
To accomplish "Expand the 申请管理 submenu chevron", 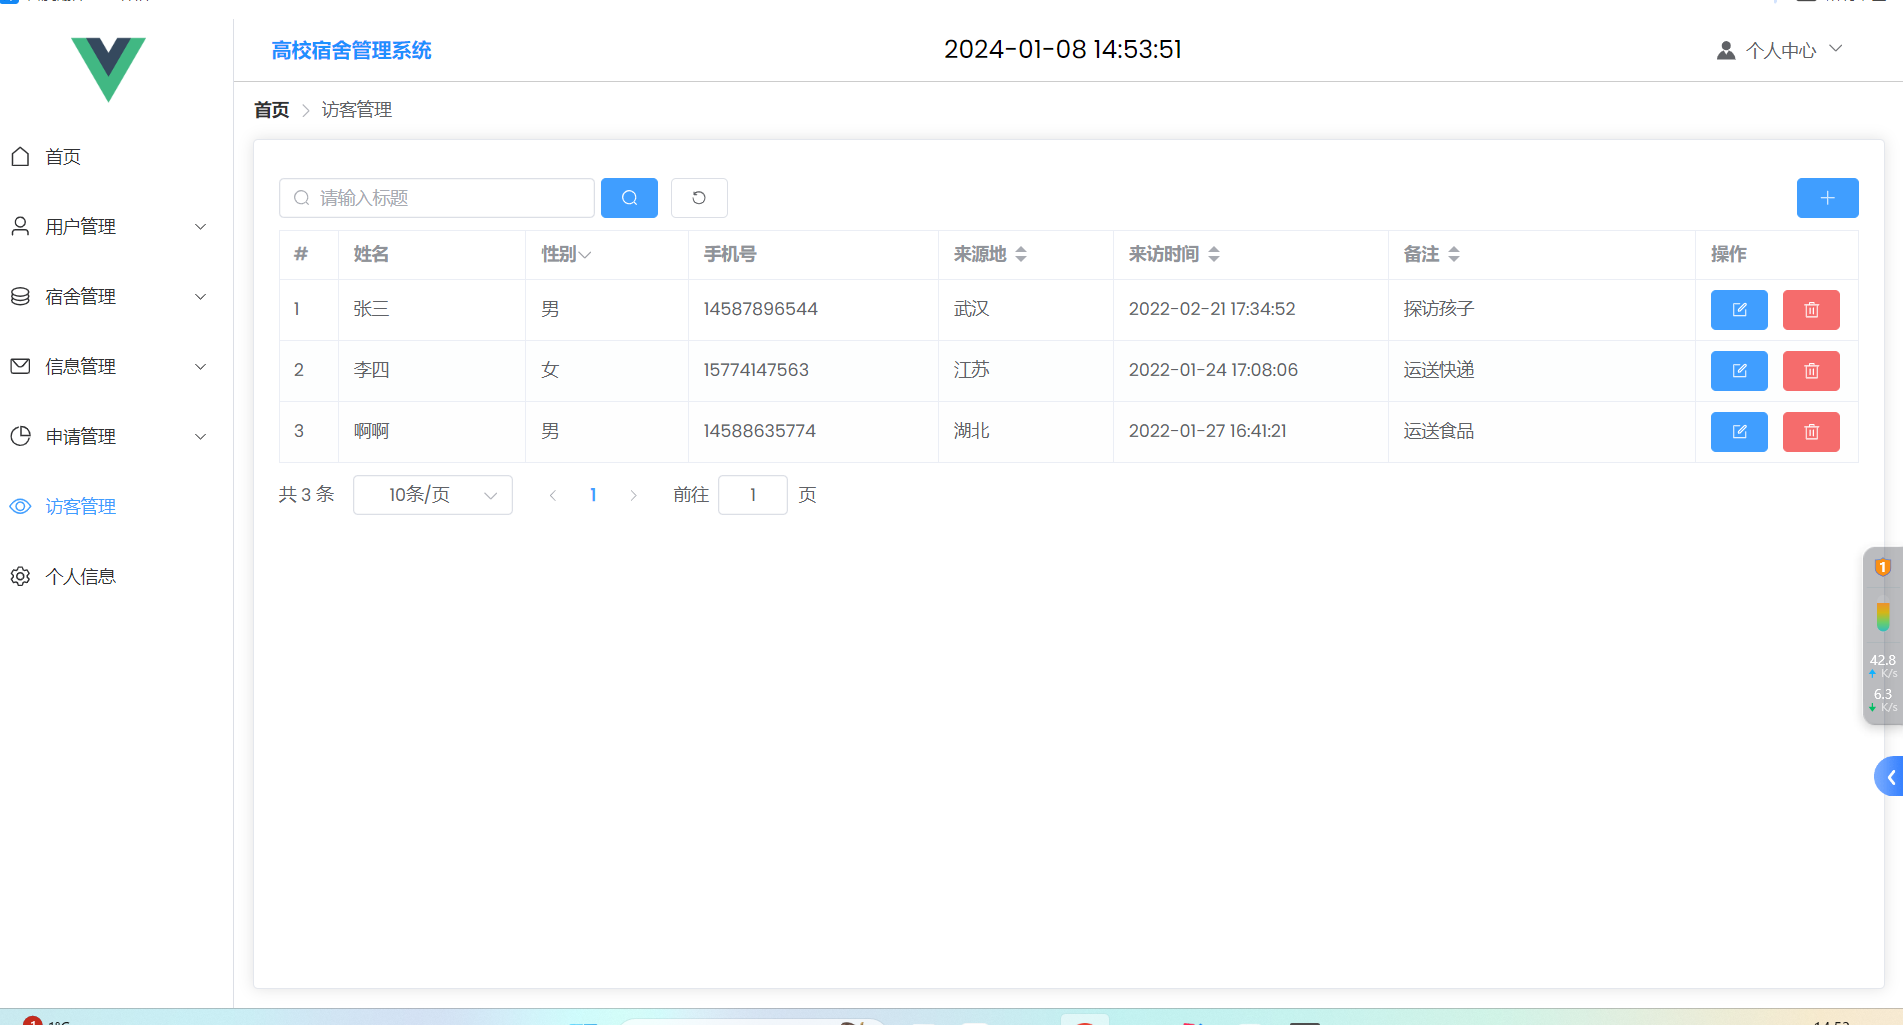I will point(200,436).
